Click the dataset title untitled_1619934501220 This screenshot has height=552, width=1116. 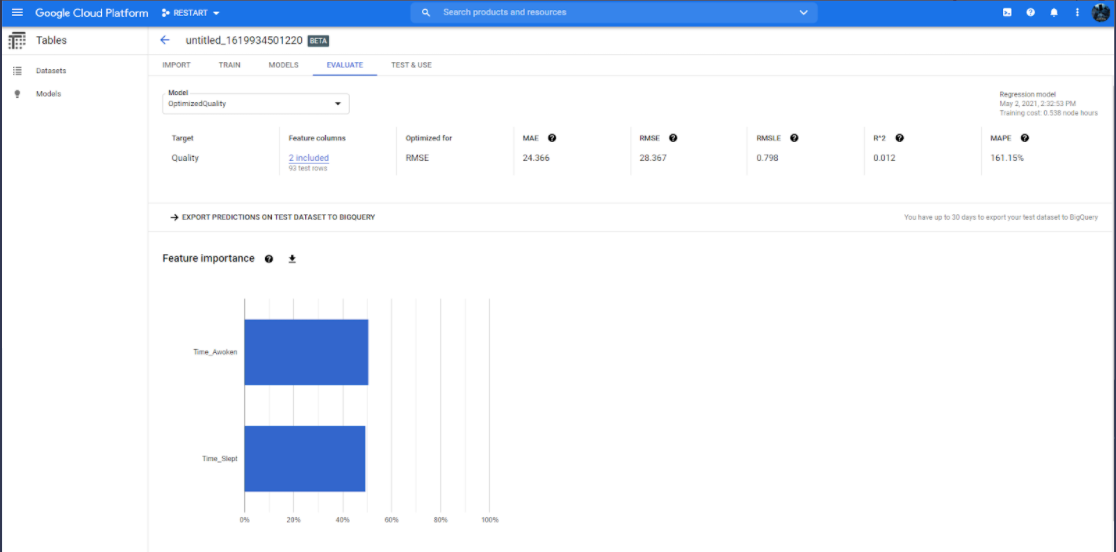click(x=243, y=41)
